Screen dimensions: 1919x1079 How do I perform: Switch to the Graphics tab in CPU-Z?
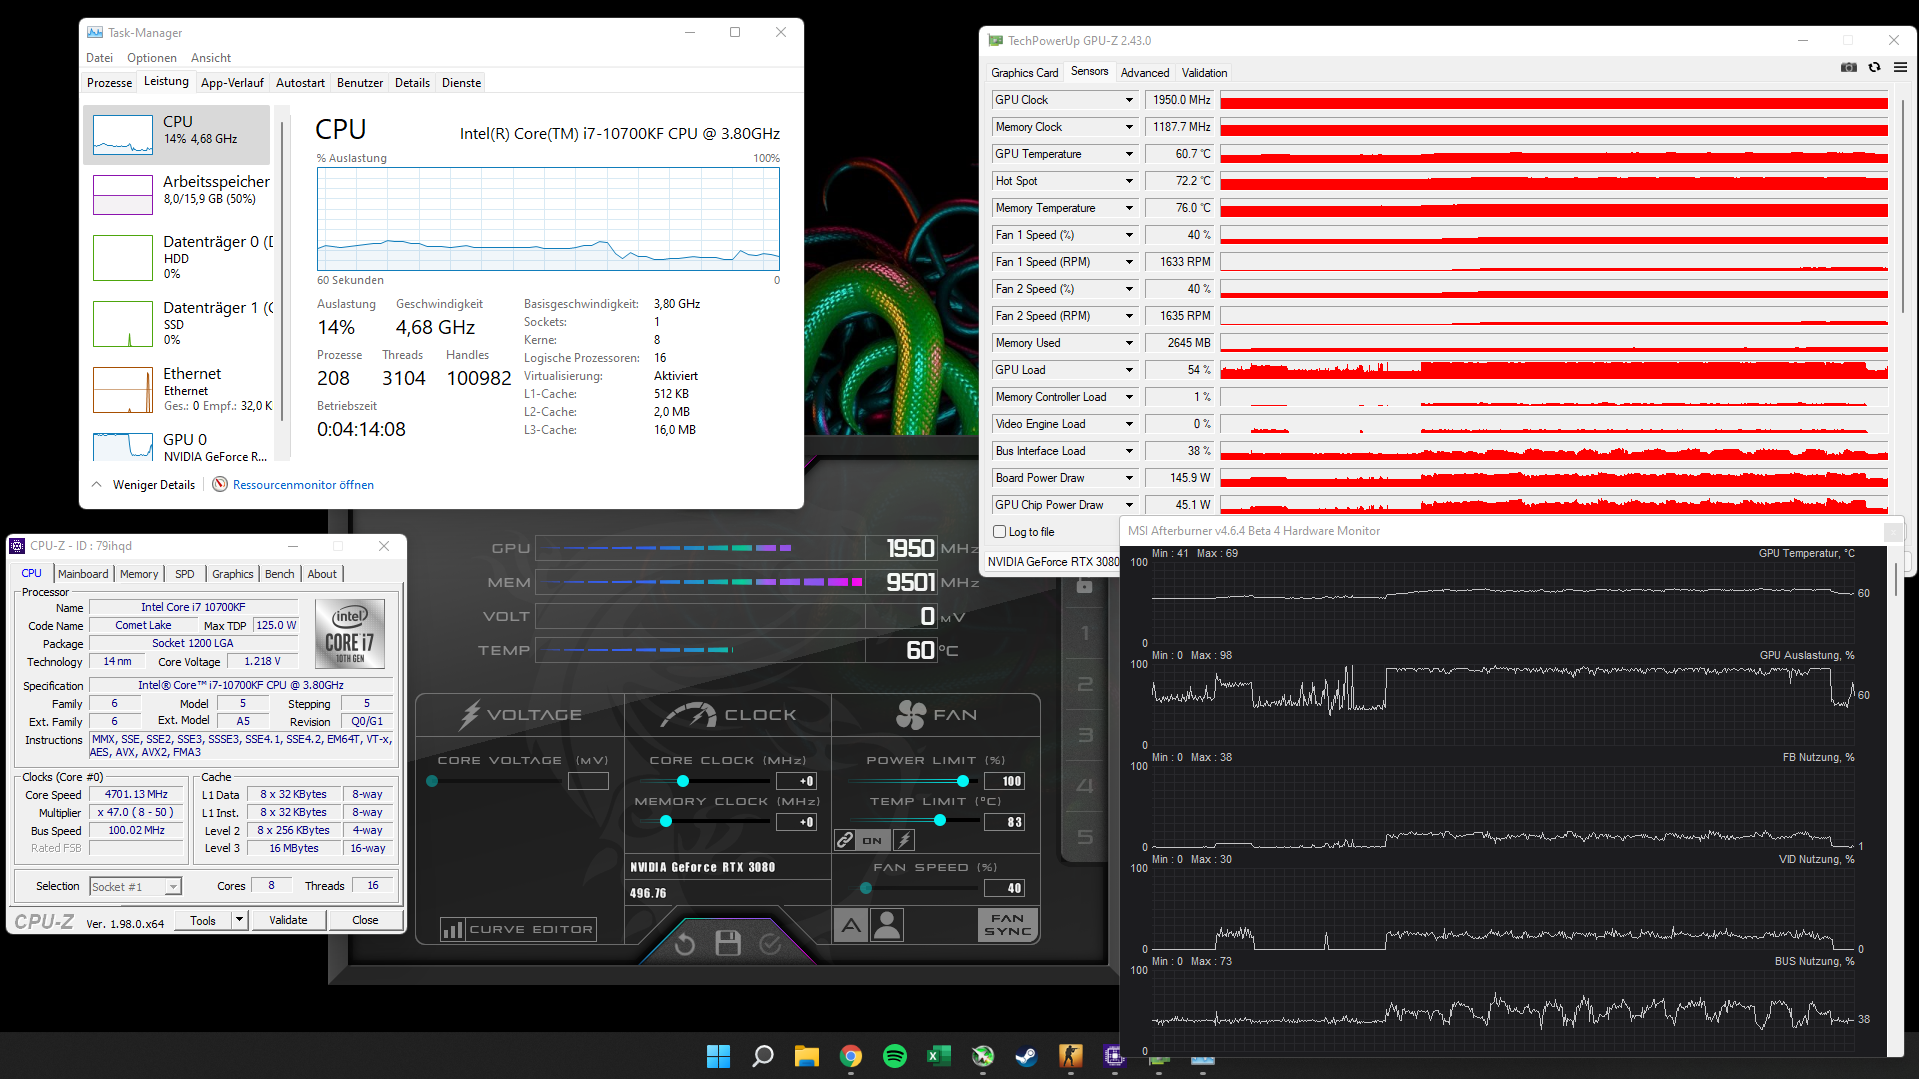pos(233,574)
